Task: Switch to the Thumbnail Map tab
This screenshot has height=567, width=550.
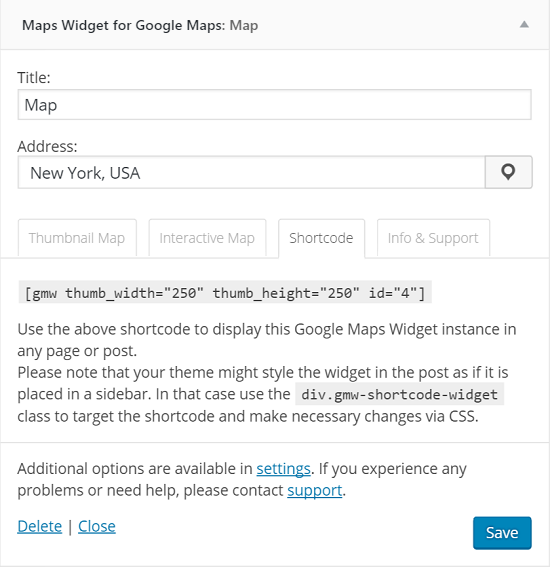Action: [x=77, y=238]
